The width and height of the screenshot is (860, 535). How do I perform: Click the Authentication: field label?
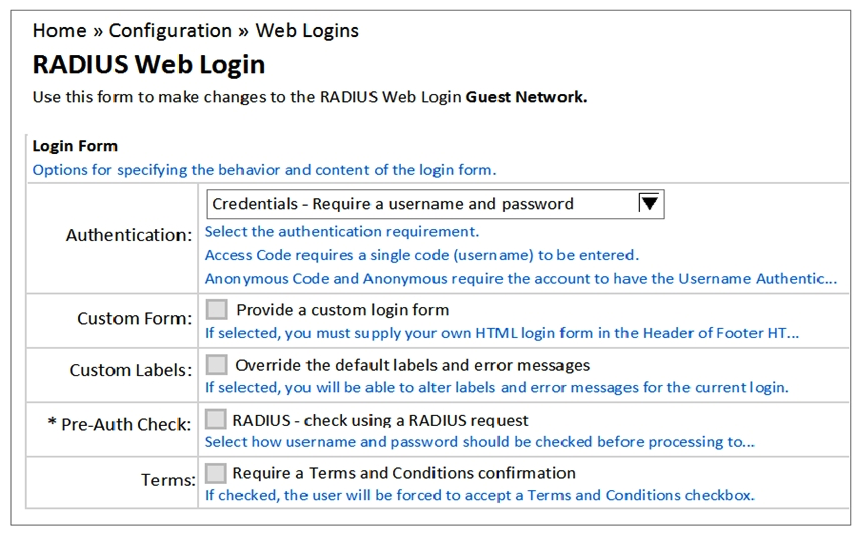[x=129, y=235]
